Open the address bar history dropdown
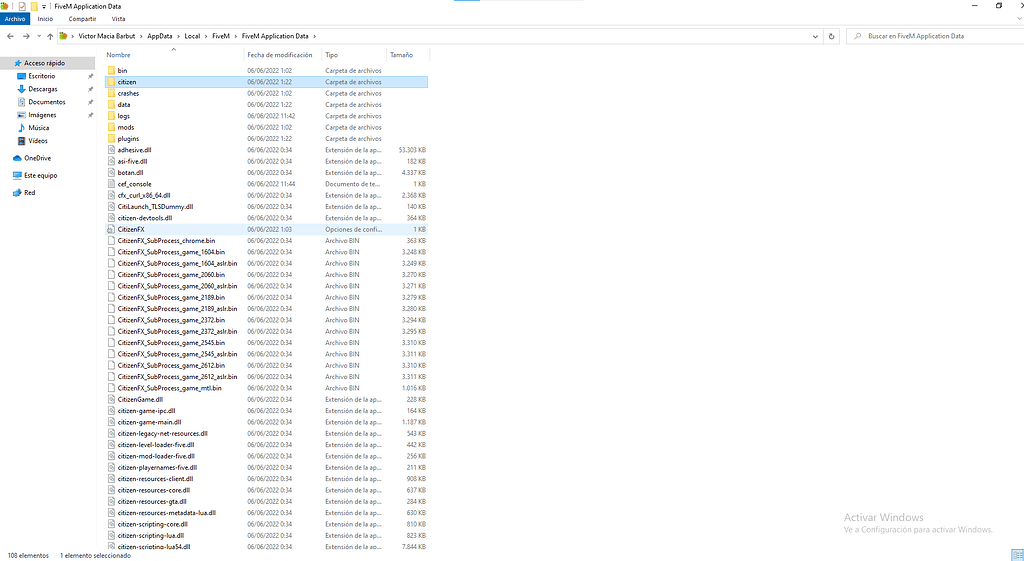Image resolution: width=1024 pixels, height=561 pixels. point(817,36)
